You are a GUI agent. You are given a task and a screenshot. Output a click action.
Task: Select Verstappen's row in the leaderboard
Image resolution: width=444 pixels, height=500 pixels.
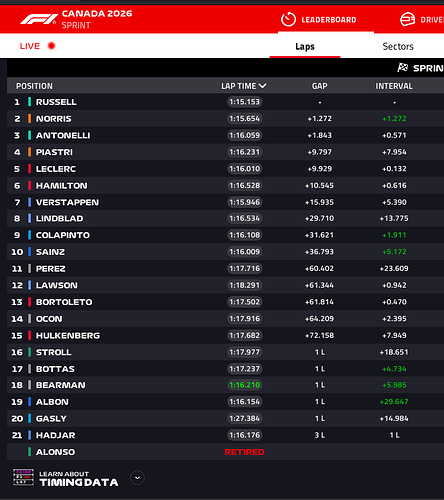225,202
